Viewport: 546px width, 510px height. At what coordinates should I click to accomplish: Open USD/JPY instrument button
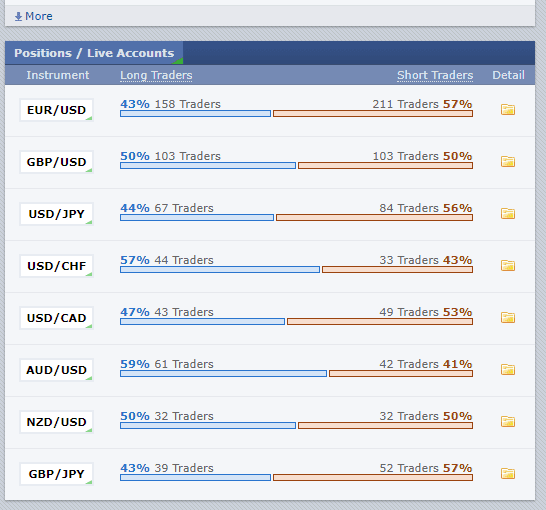point(56,214)
